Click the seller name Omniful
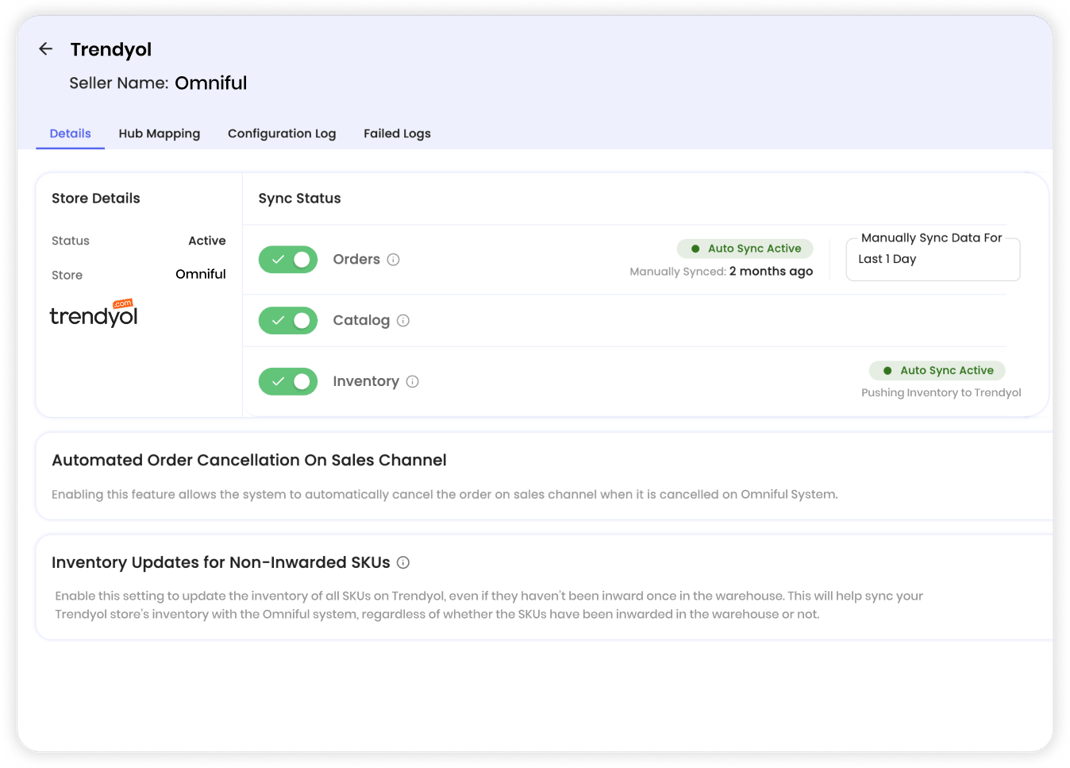The height and width of the screenshot is (768, 1070). (211, 83)
